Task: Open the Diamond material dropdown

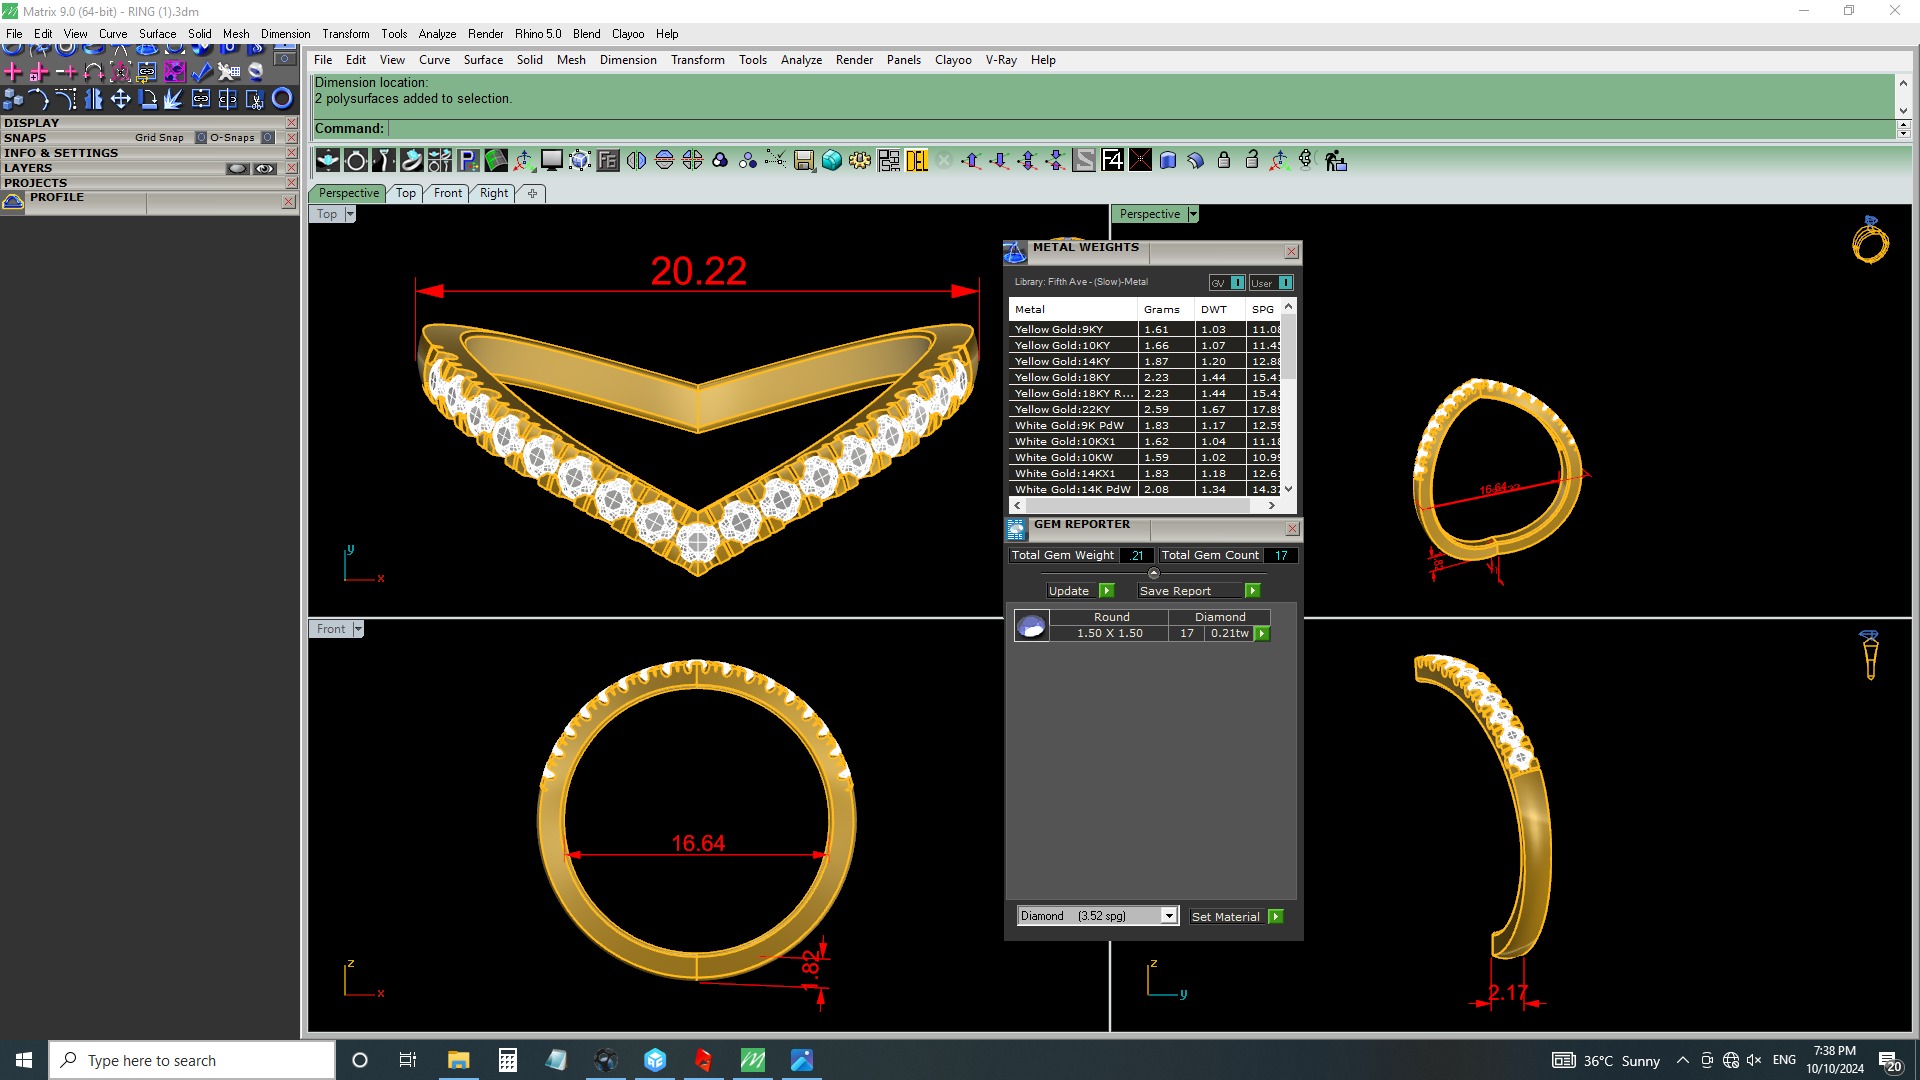Action: click(1168, 916)
